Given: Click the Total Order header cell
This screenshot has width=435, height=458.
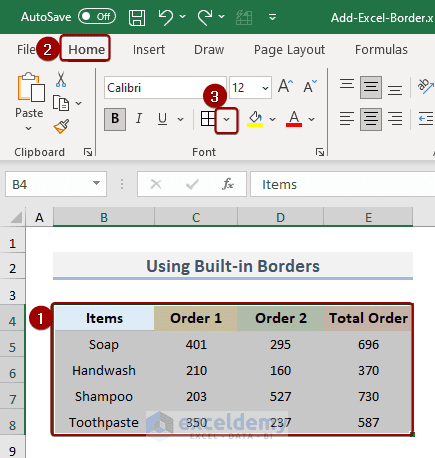Looking at the screenshot, I should point(368,318).
